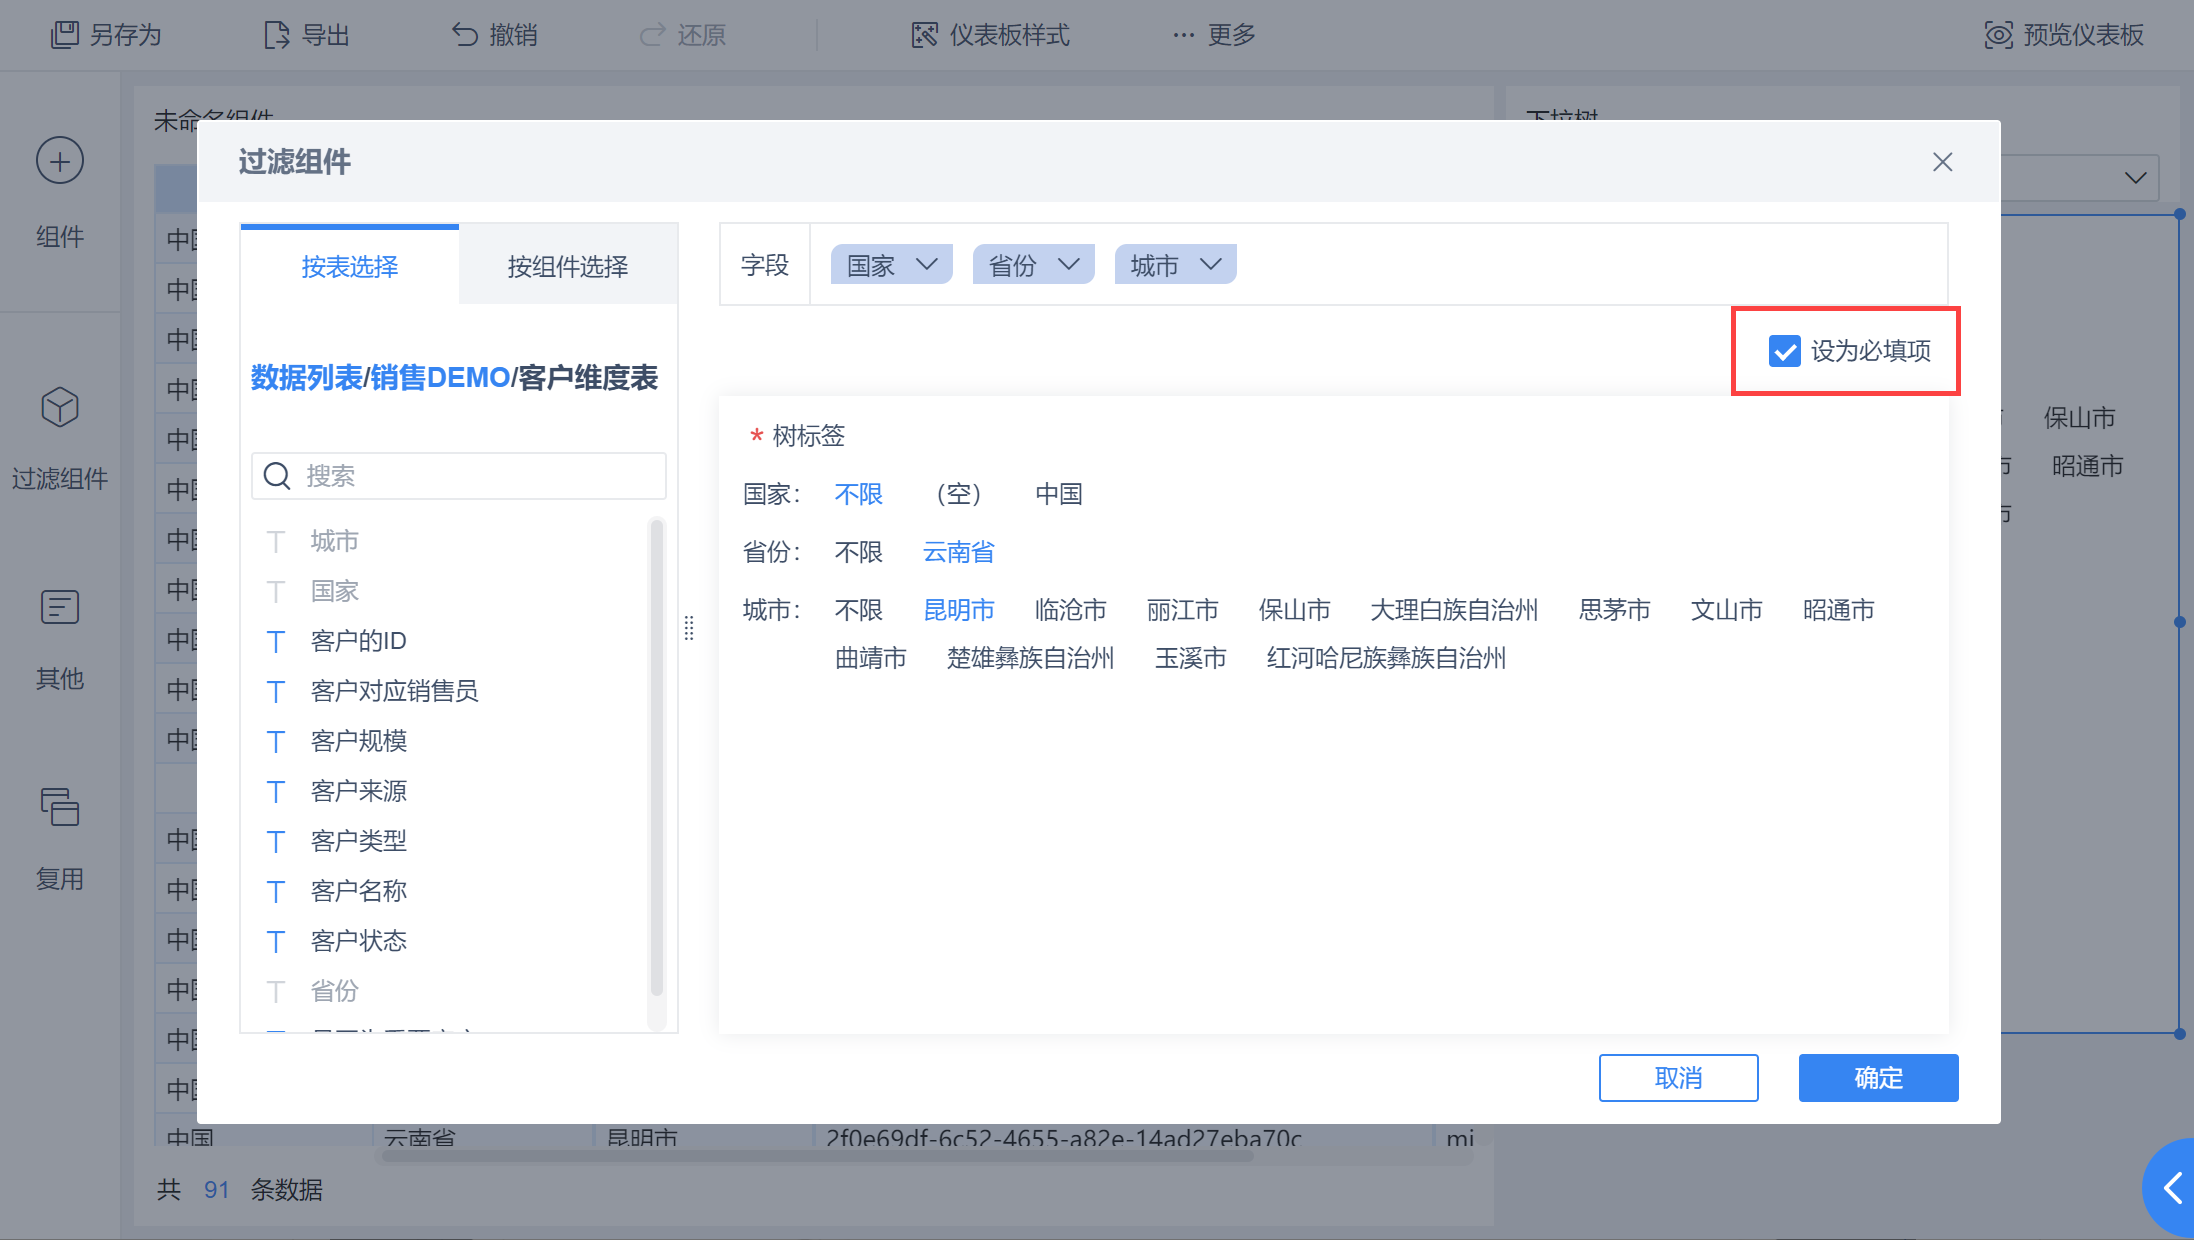Switch to 按组件选择 tab
This screenshot has height=1240, width=2194.
click(567, 266)
